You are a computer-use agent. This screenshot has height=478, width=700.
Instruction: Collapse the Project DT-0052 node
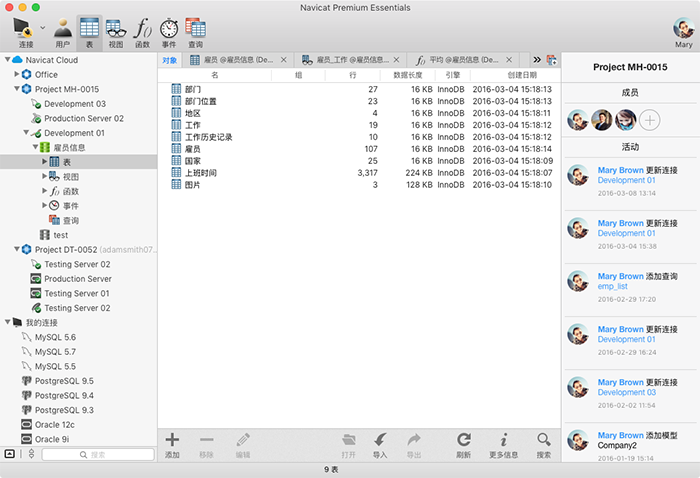17,249
